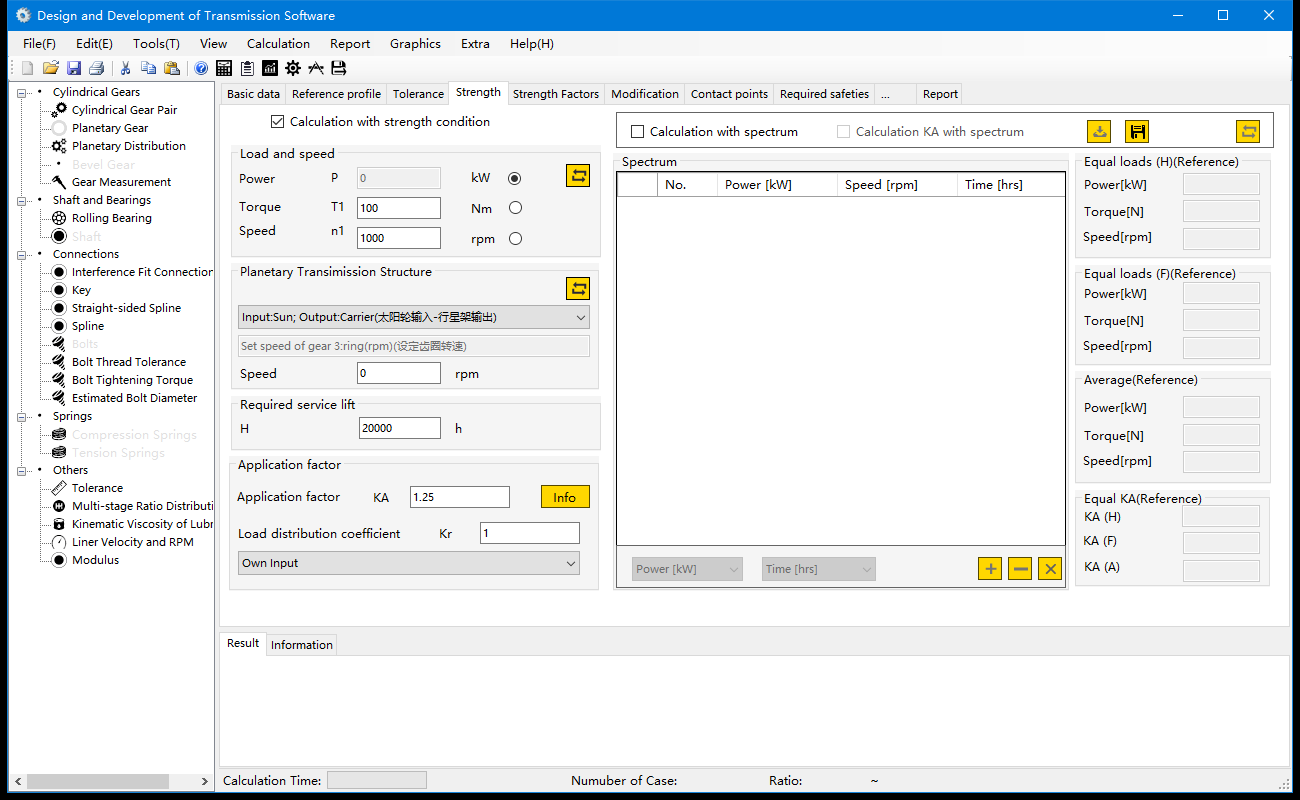This screenshot has width=1300, height=800.
Task: Click the Paste clipboard icon
Action: click(x=172, y=68)
